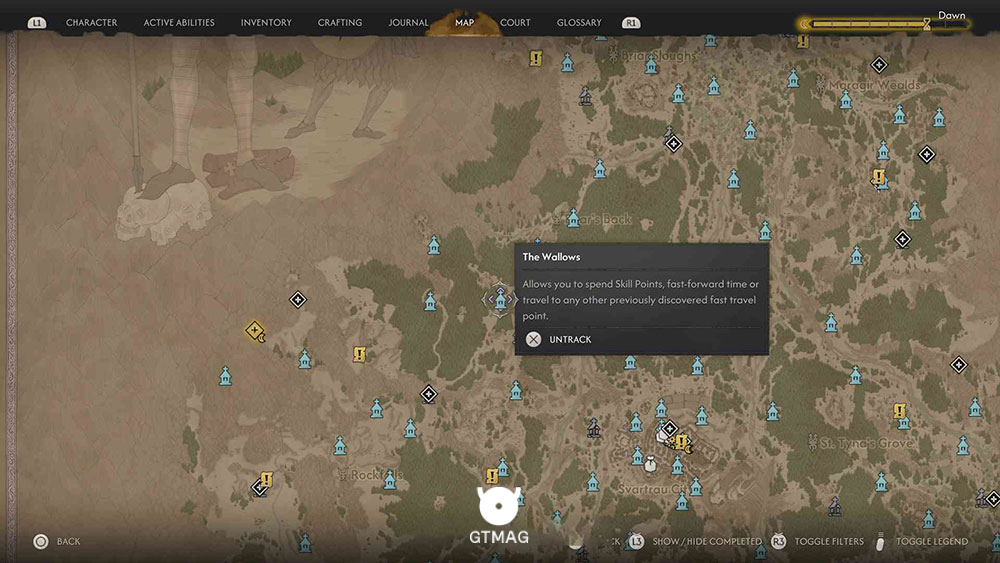1000x563 pixels.
Task: Toggle the map legend display
Action: 932,541
